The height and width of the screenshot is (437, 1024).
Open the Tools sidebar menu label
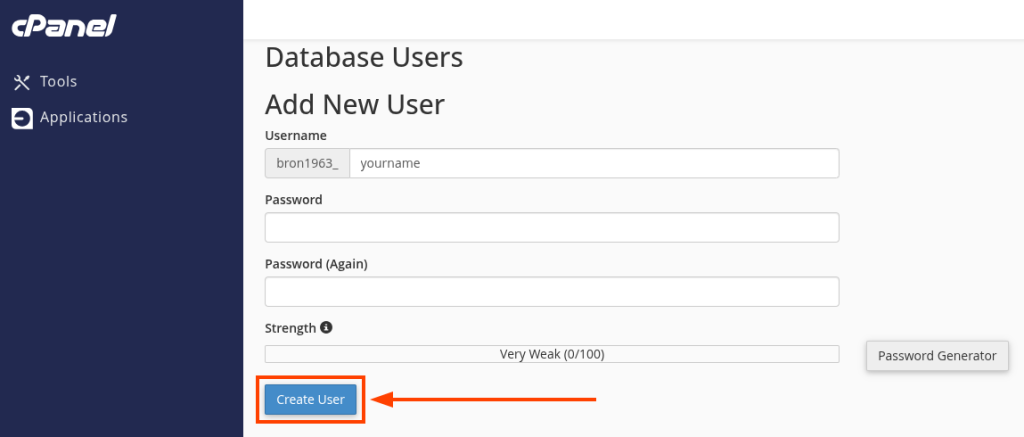point(58,82)
